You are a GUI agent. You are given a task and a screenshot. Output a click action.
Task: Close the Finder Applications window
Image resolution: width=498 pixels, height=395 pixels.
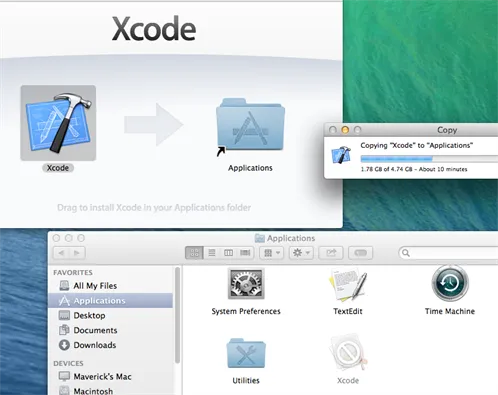[57, 238]
